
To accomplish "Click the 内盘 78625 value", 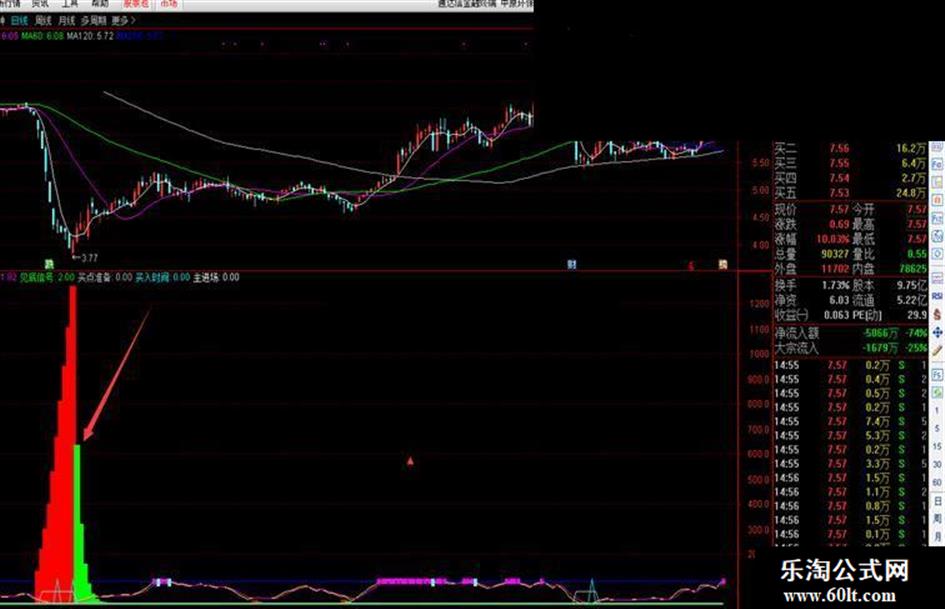I will coord(913,269).
